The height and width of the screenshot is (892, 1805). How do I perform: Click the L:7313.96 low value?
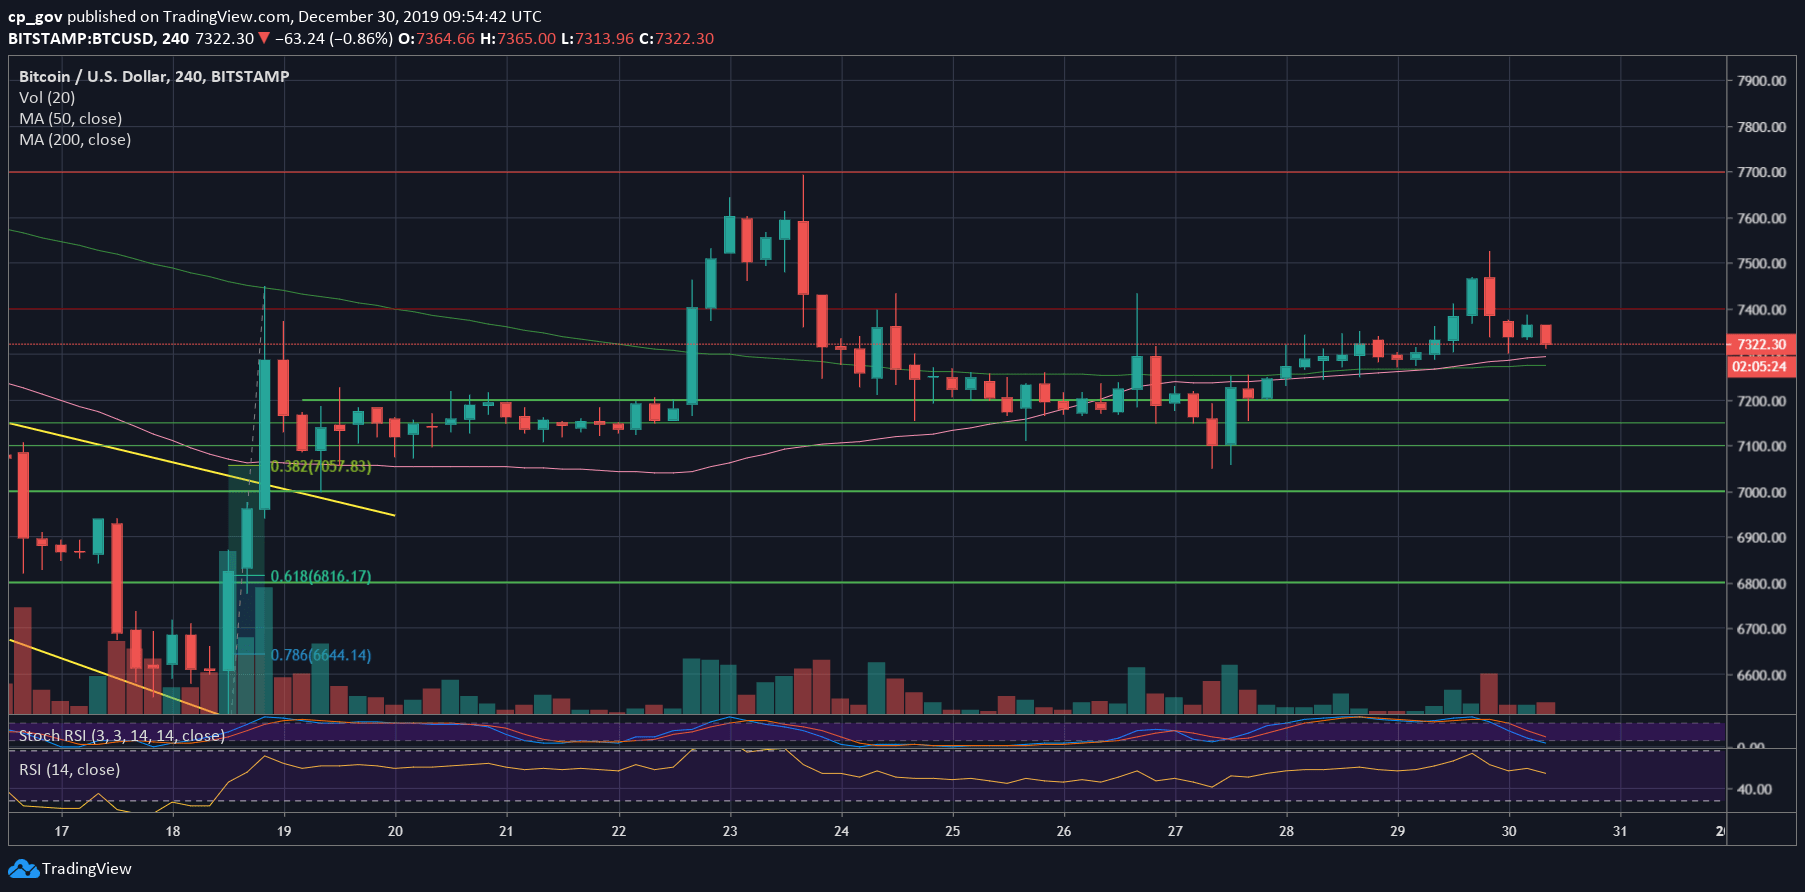coord(597,39)
